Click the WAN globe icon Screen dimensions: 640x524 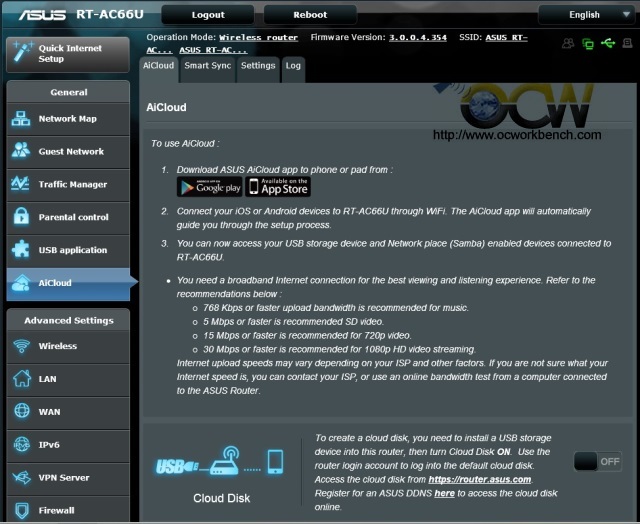click(x=22, y=411)
